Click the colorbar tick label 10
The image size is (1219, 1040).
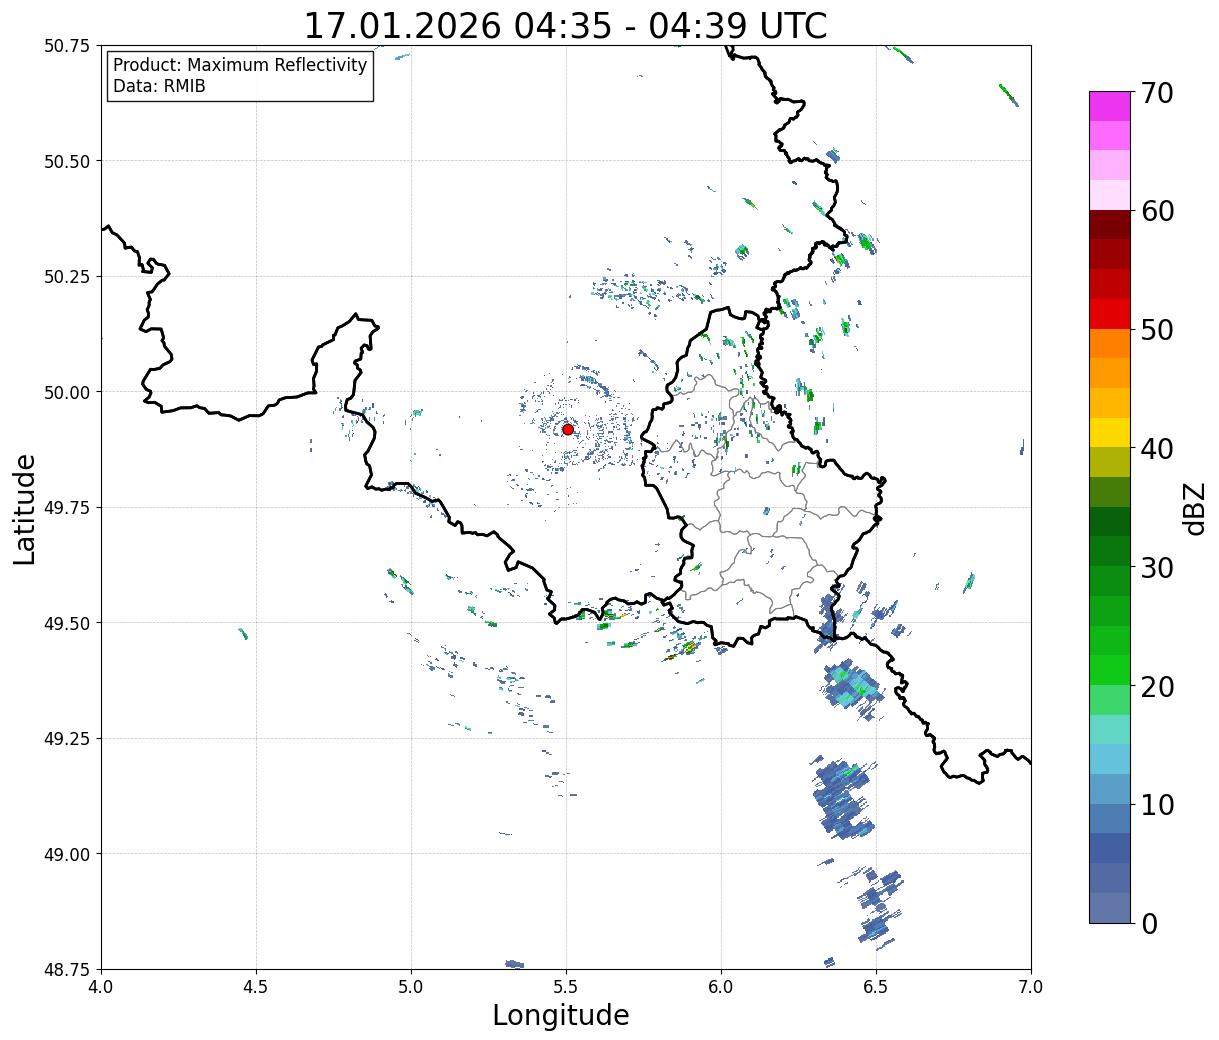point(1156,805)
